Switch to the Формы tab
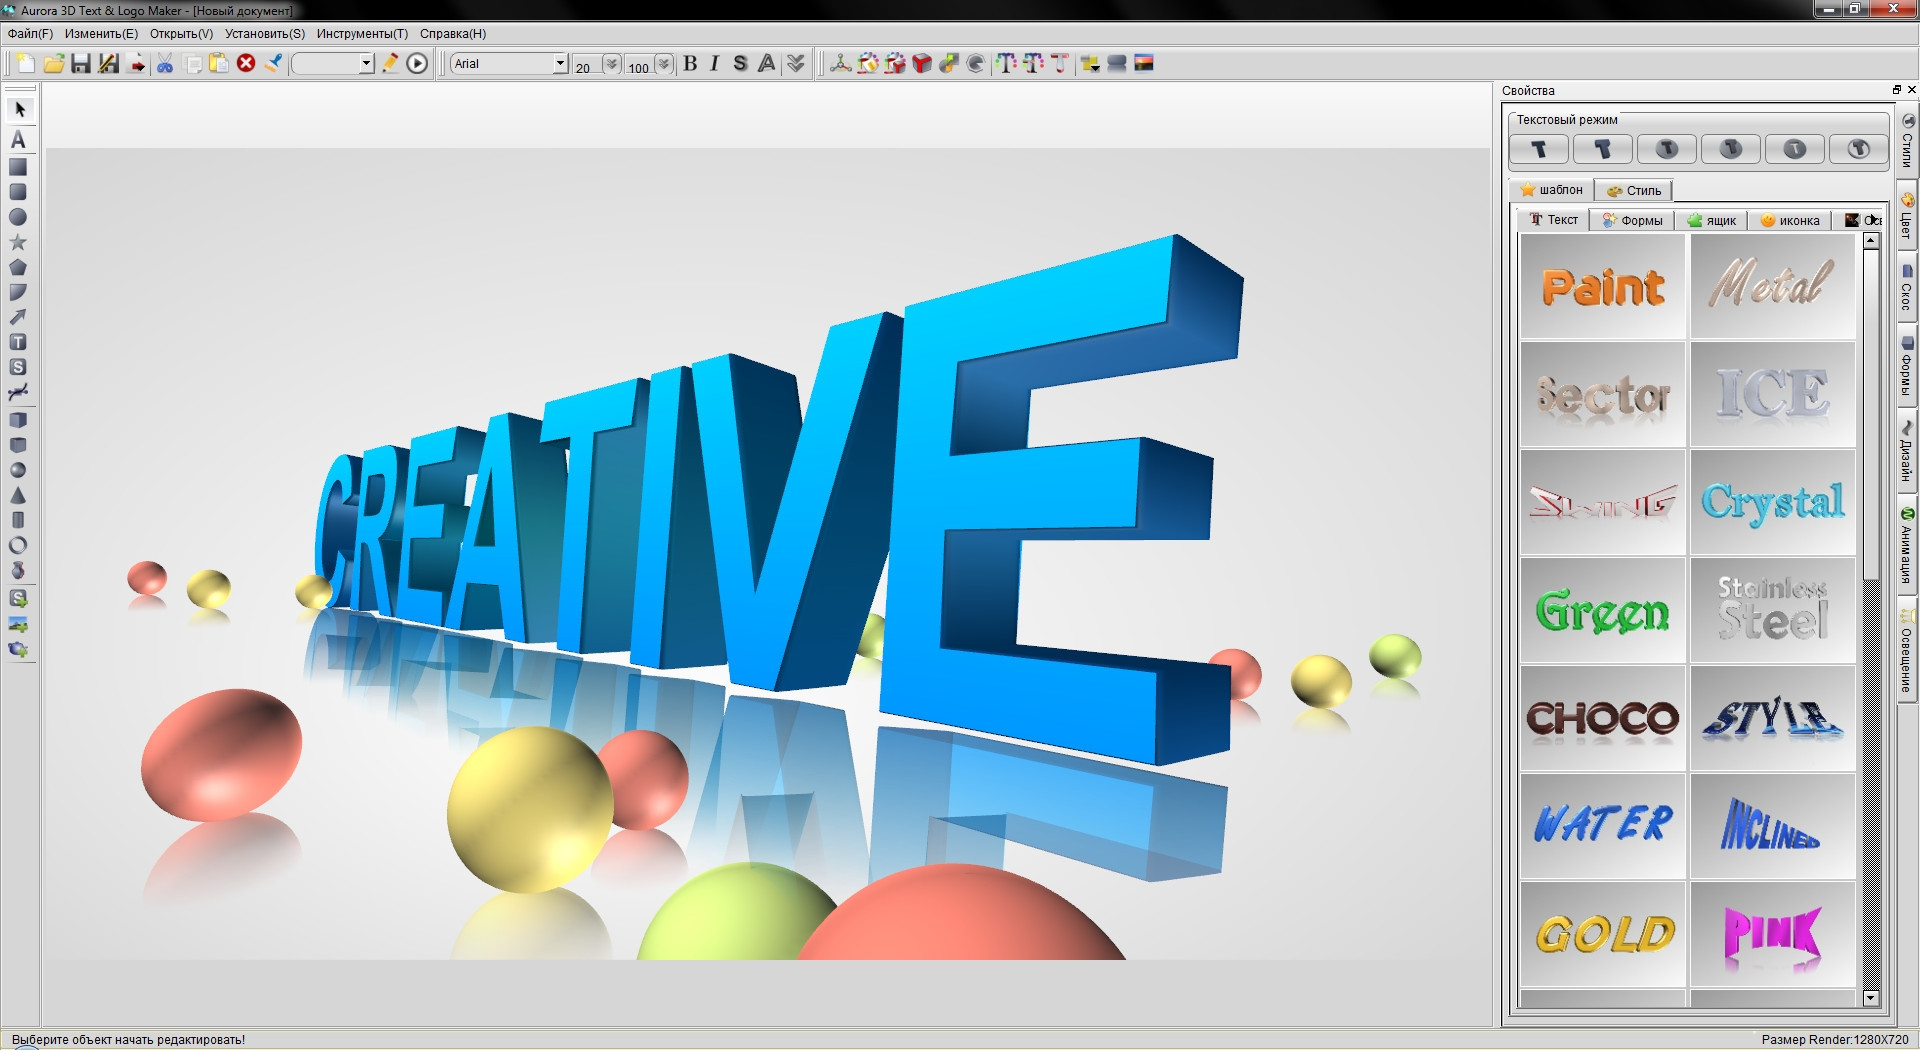The image size is (1920, 1050). [x=1632, y=220]
